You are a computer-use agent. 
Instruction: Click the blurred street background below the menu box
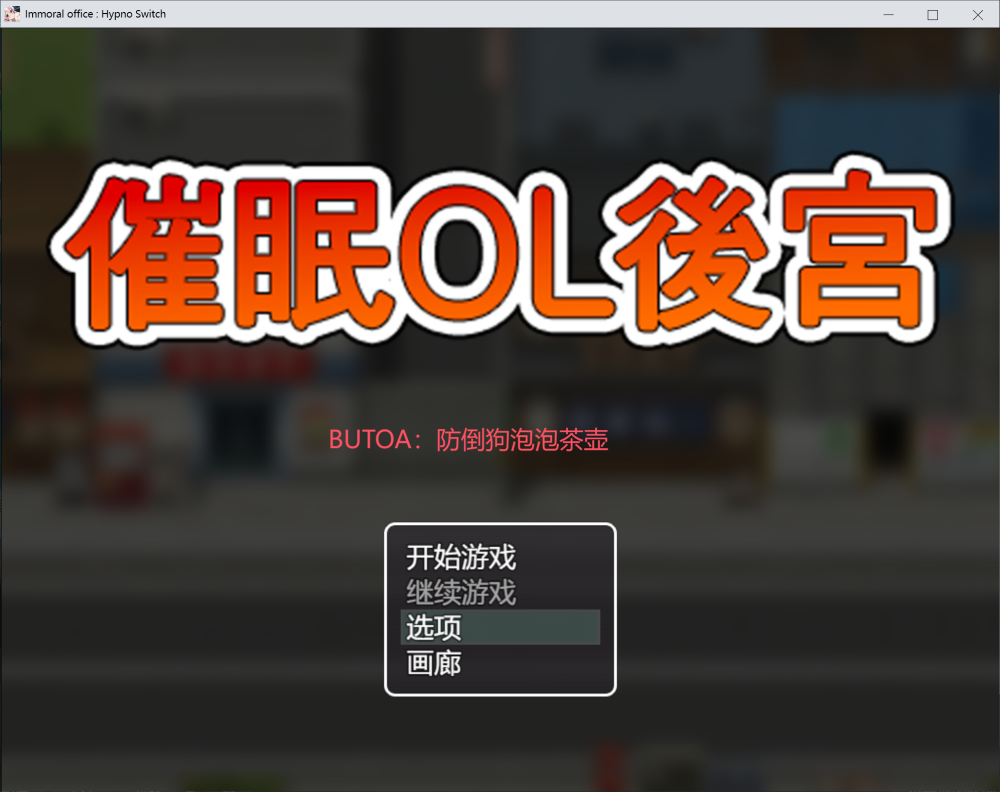[500, 740]
